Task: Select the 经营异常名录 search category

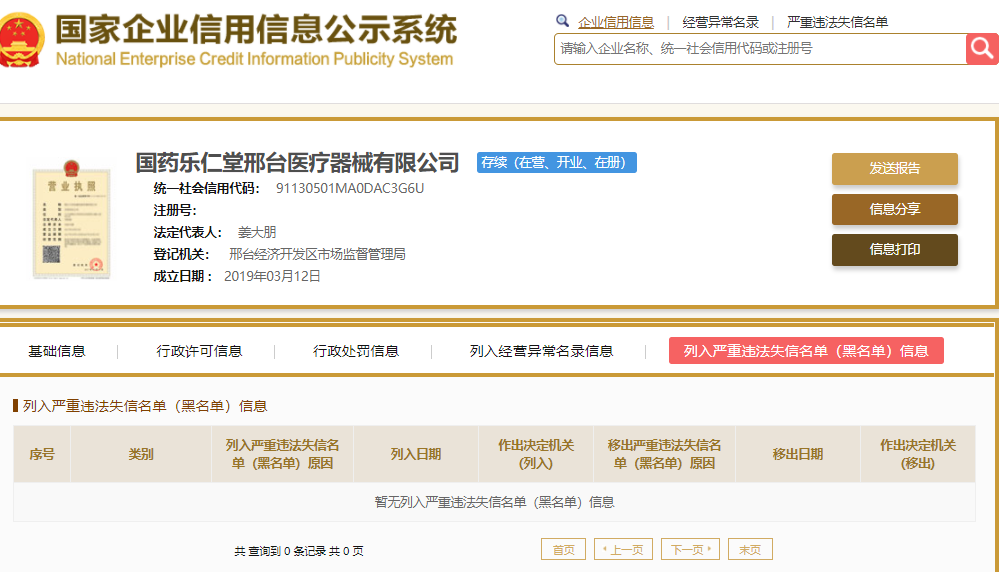Action: click(721, 22)
